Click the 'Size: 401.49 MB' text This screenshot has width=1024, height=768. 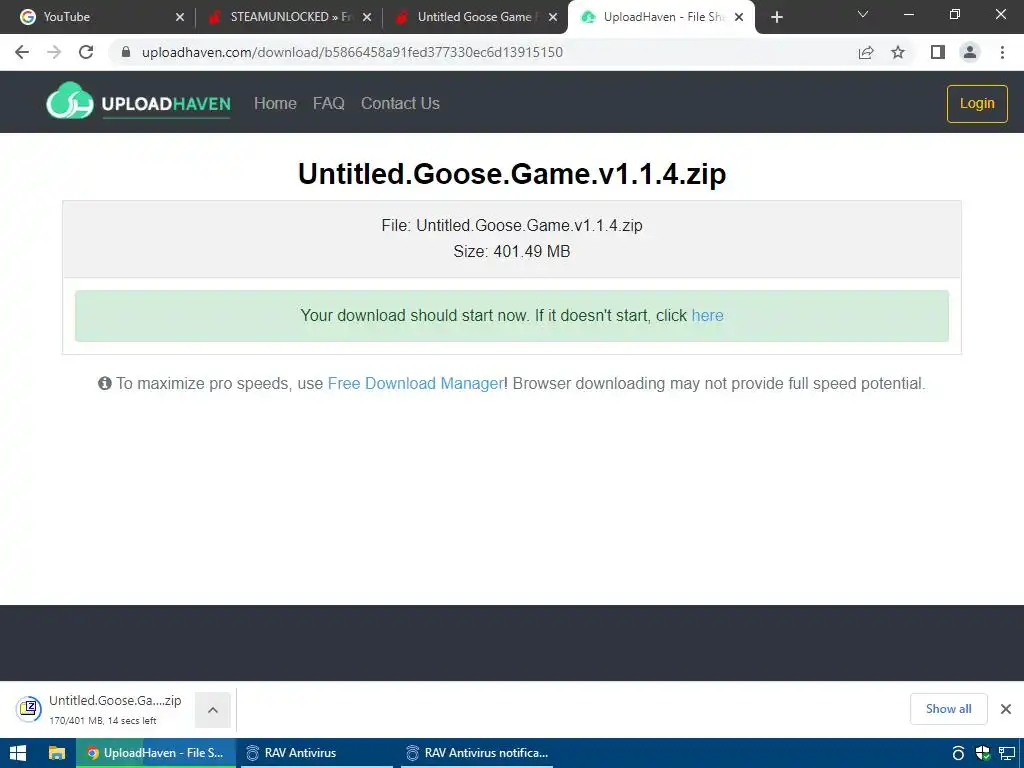[512, 251]
